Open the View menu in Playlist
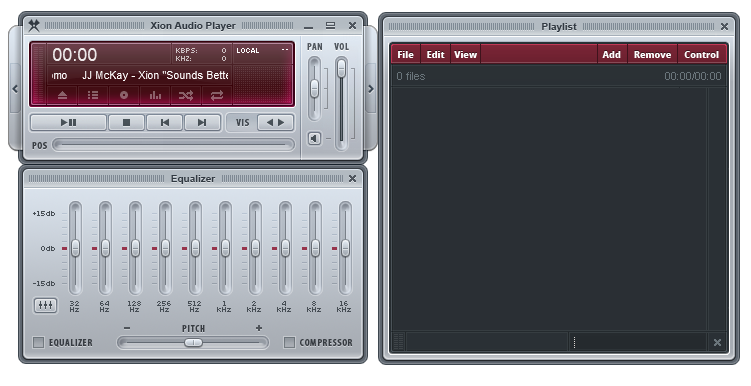 pos(466,55)
